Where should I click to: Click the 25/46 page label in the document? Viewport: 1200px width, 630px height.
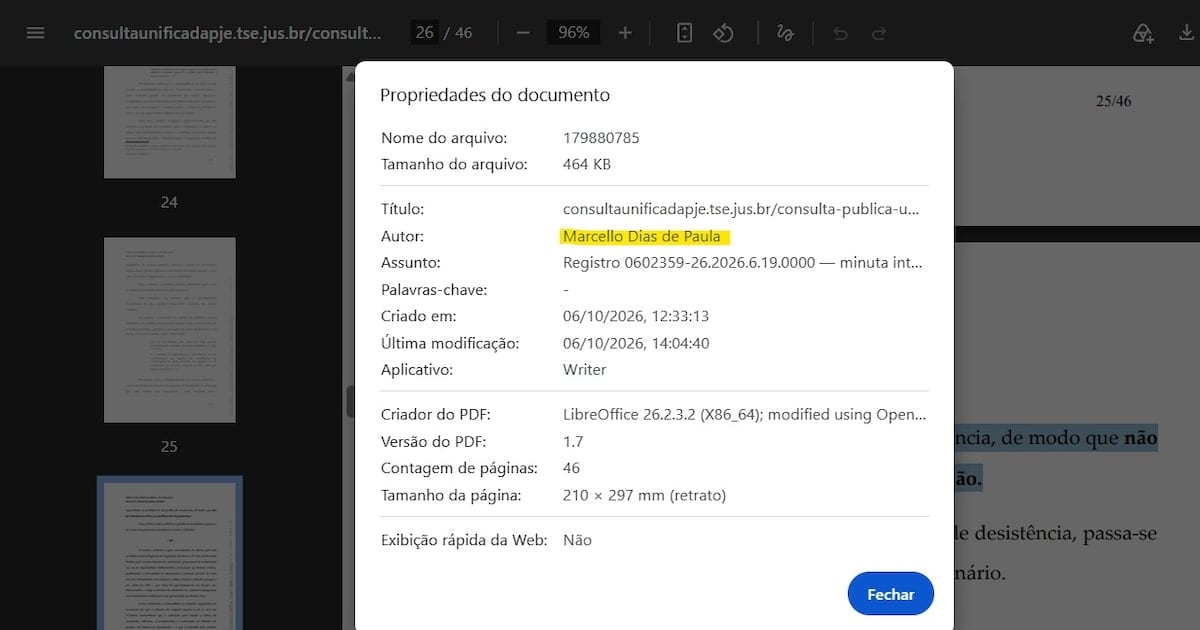click(x=1113, y=101)
